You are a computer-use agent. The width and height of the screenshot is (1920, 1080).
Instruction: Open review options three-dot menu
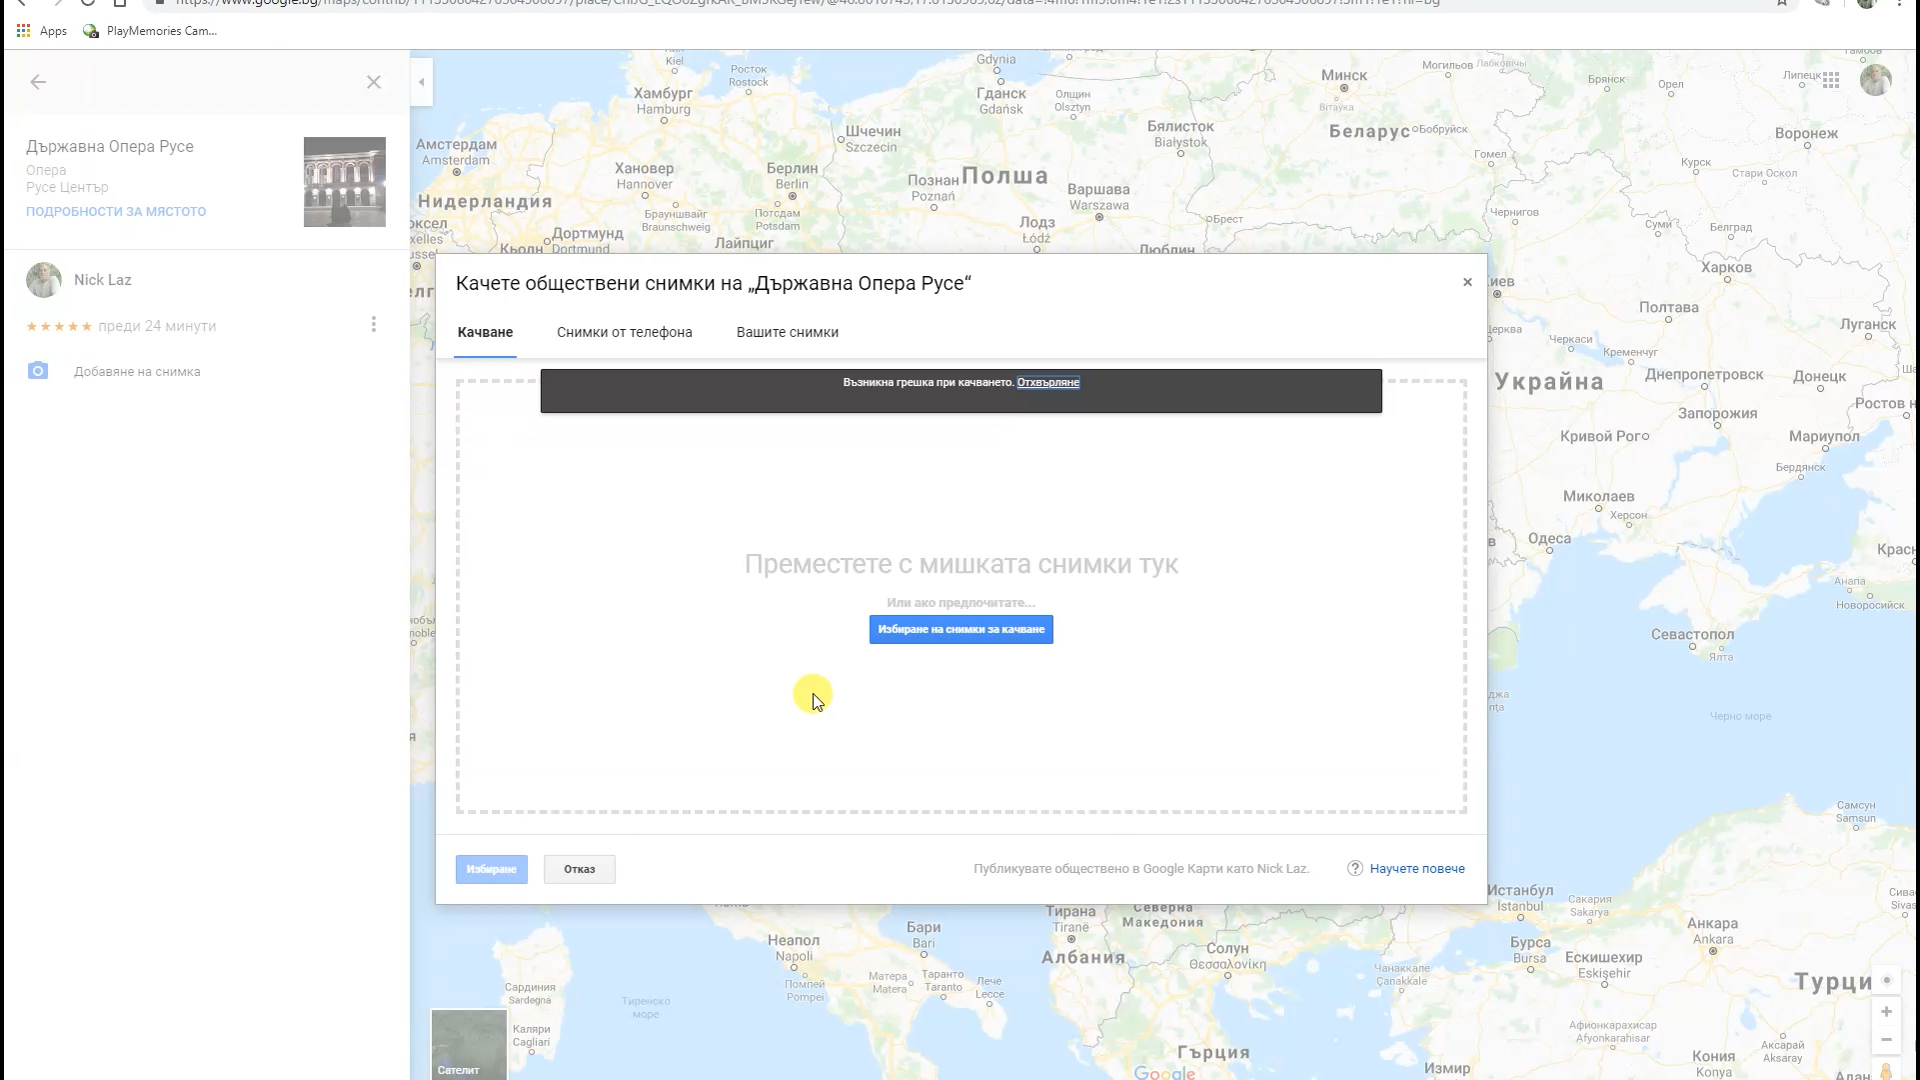(373, 324)
